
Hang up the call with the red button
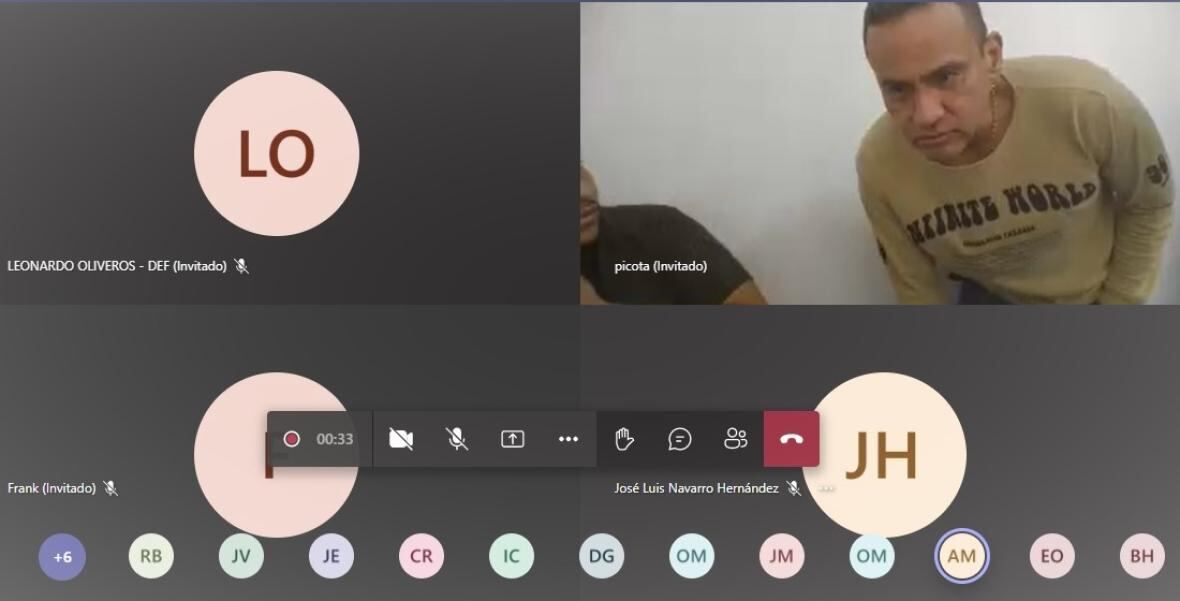(791, 439)
